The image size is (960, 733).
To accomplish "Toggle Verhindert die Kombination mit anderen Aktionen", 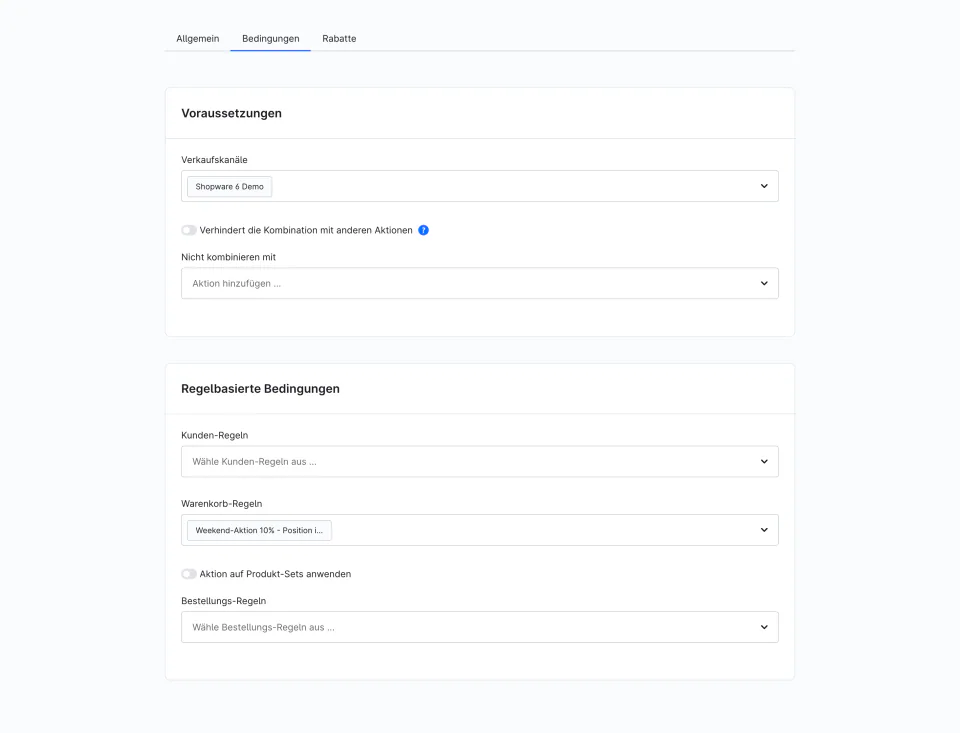I will coord(189,230).
